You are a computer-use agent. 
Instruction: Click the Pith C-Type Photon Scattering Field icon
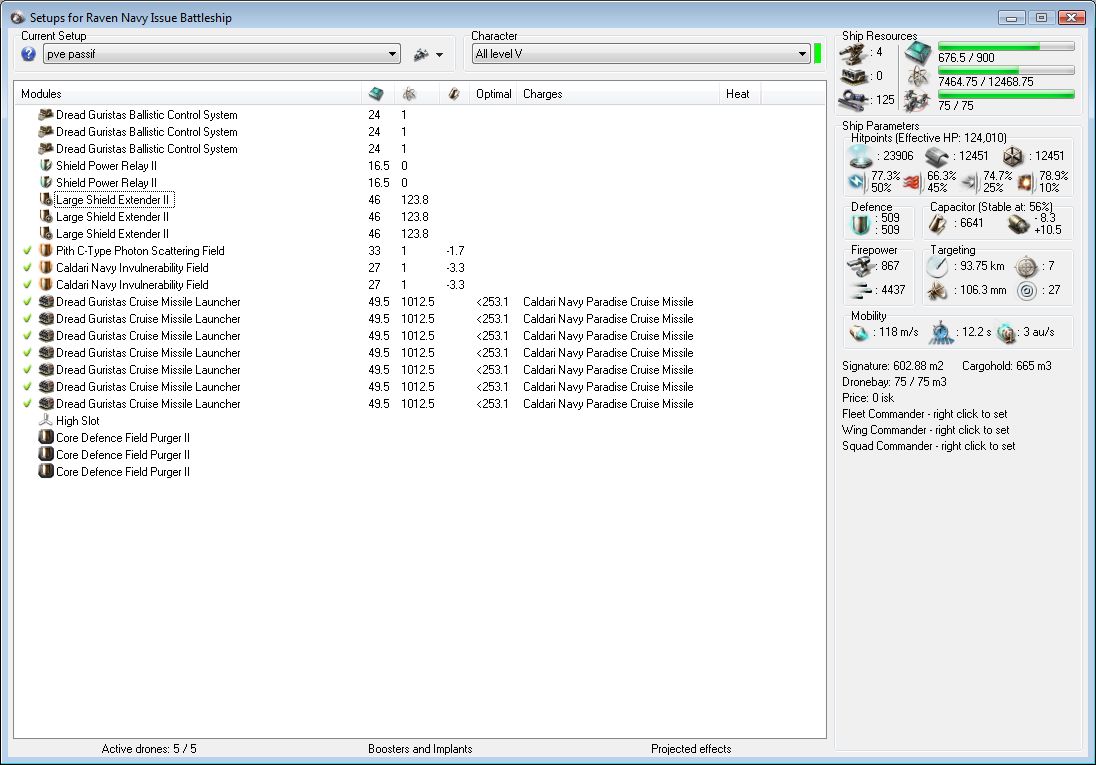pos(46,250)
